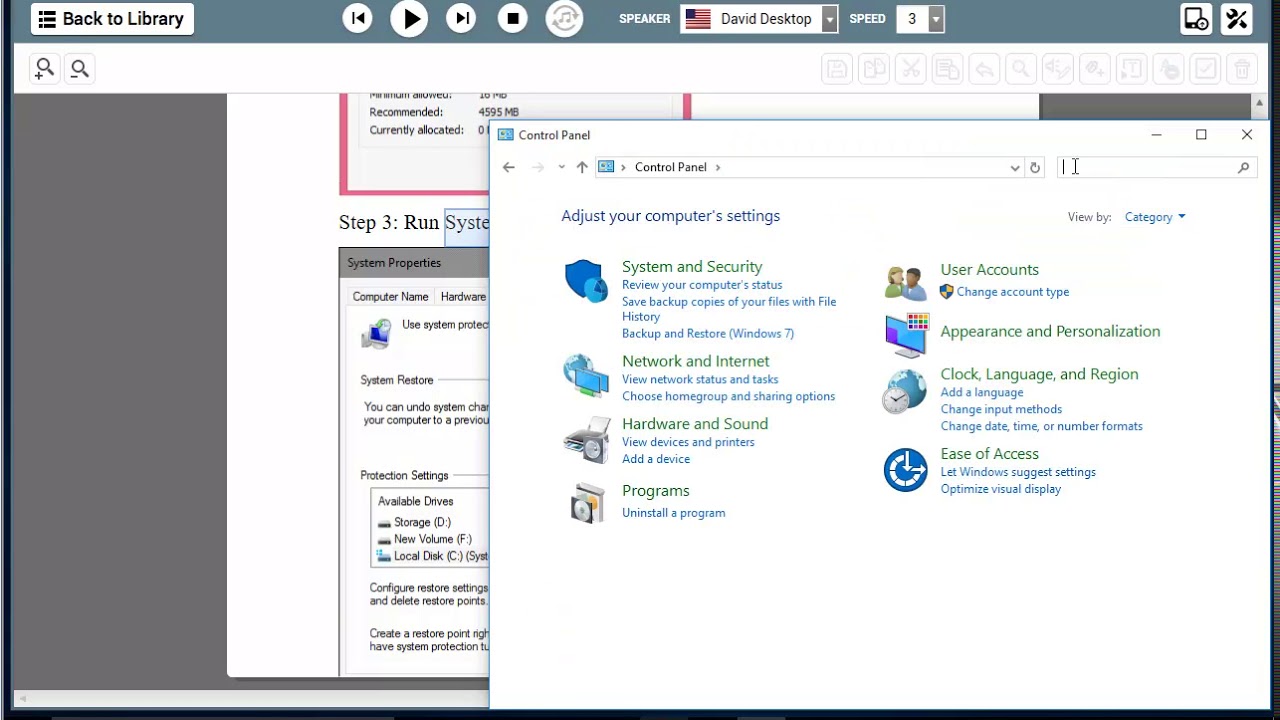Open Backup and Restore (Windows 7)

click(x=708, y=334)
